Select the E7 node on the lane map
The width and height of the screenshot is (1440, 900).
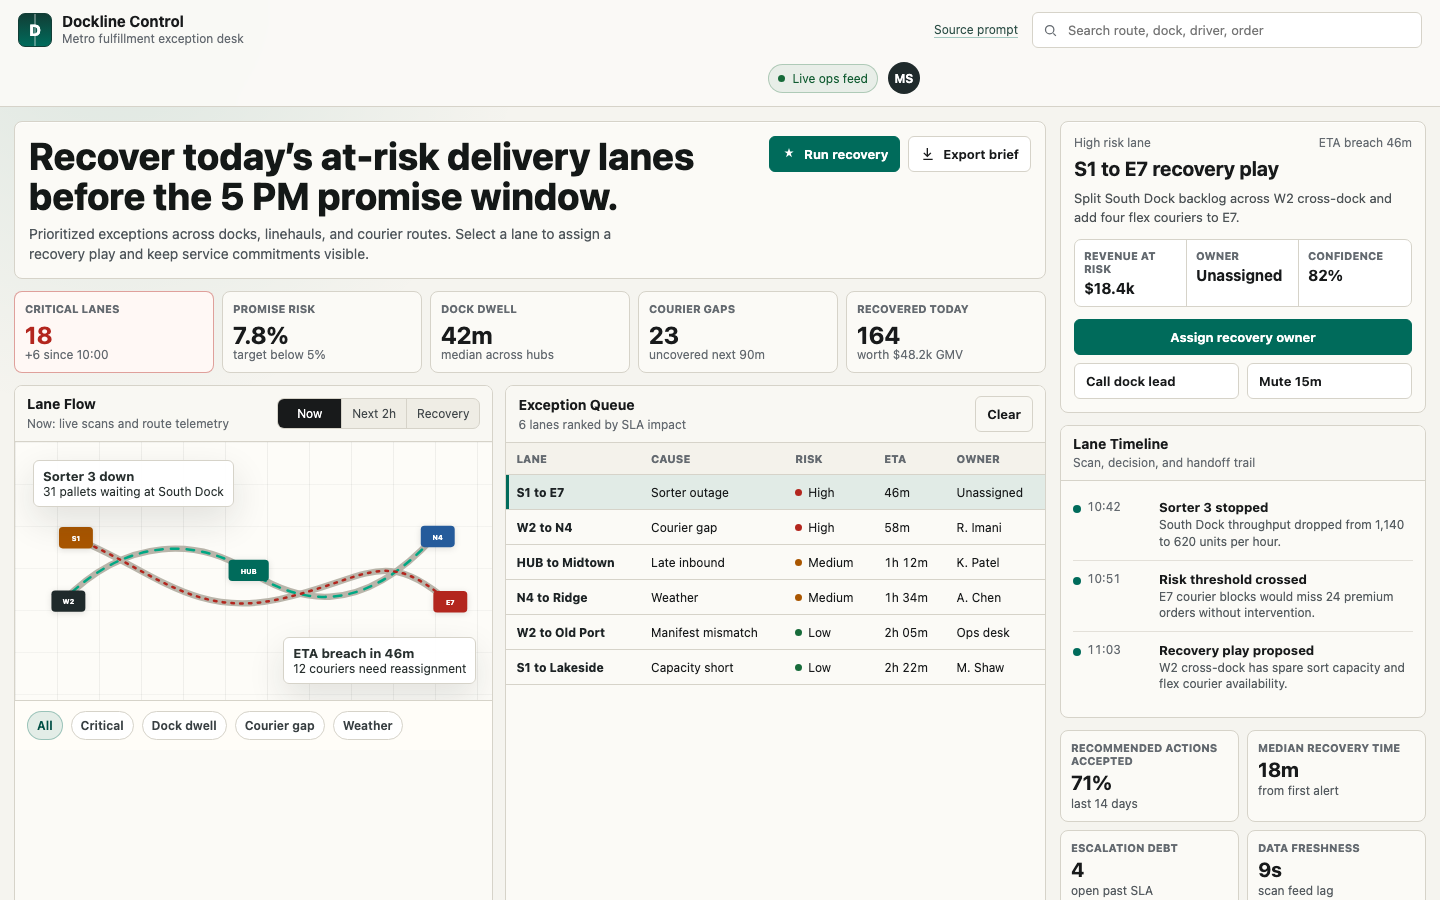point(450,602)
